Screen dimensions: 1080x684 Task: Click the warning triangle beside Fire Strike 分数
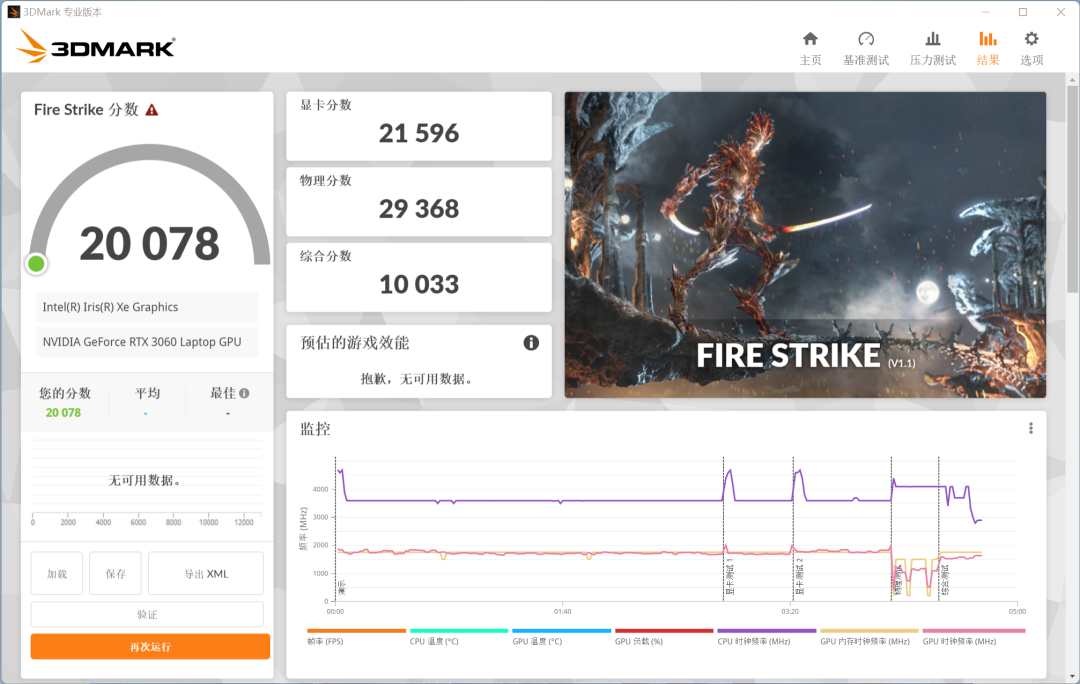(x=151, y=110)
